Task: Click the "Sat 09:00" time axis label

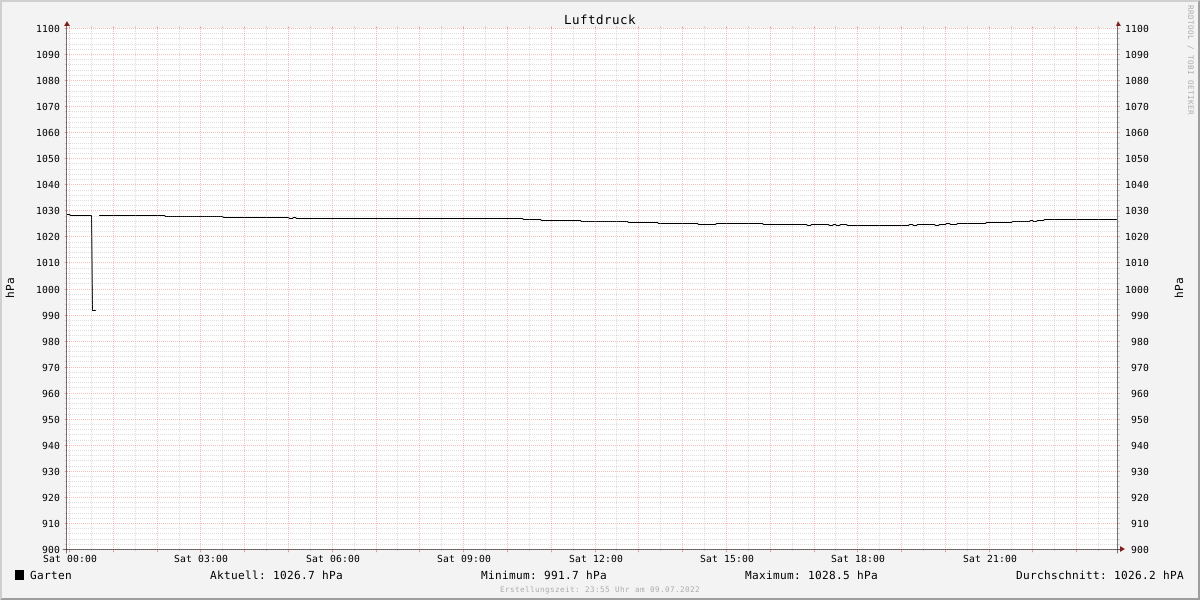Action: [464, 559]
